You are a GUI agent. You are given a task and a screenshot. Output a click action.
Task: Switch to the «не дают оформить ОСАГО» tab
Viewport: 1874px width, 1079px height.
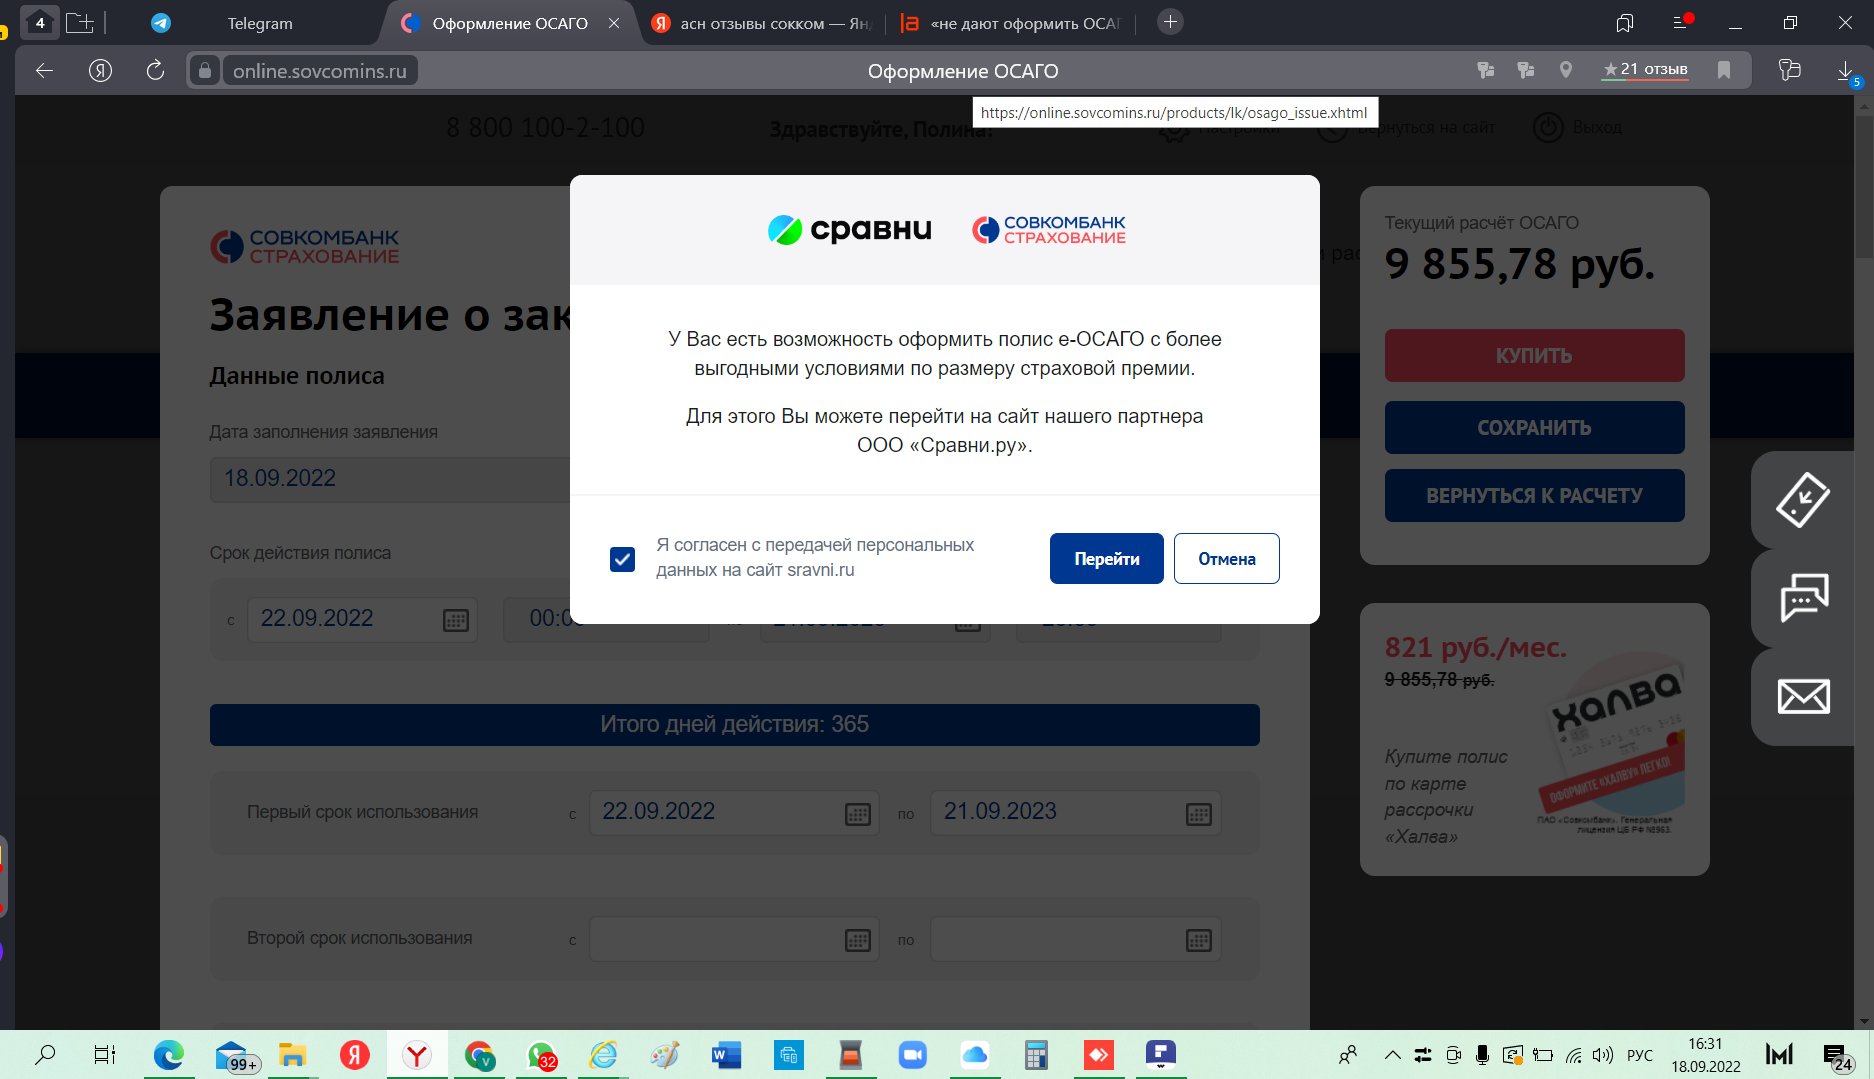[1012, 23]
